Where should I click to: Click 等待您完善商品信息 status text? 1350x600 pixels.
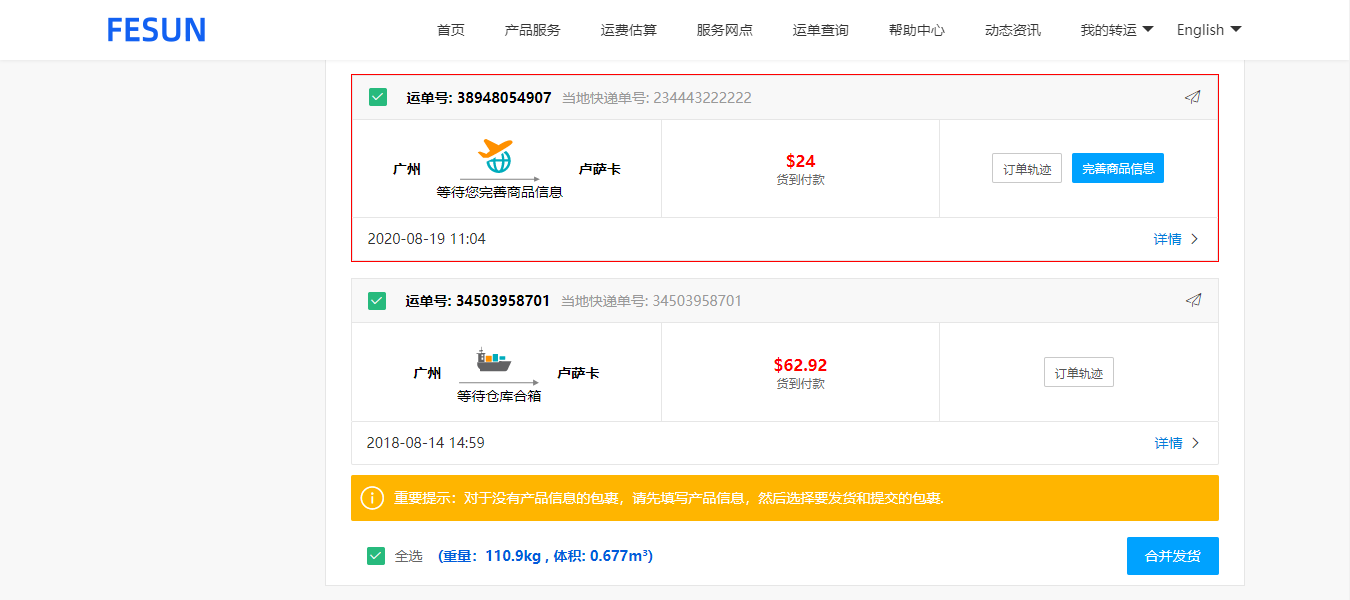(500, 192)
